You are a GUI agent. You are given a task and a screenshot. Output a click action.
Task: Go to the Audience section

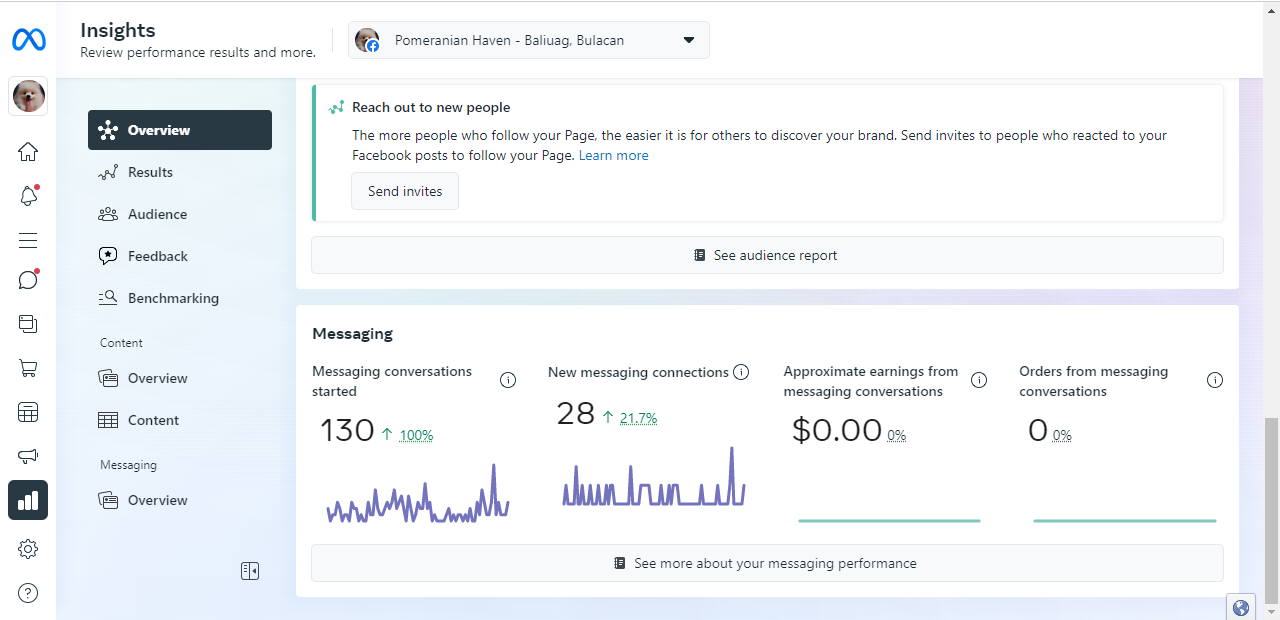tap(157, 214)
